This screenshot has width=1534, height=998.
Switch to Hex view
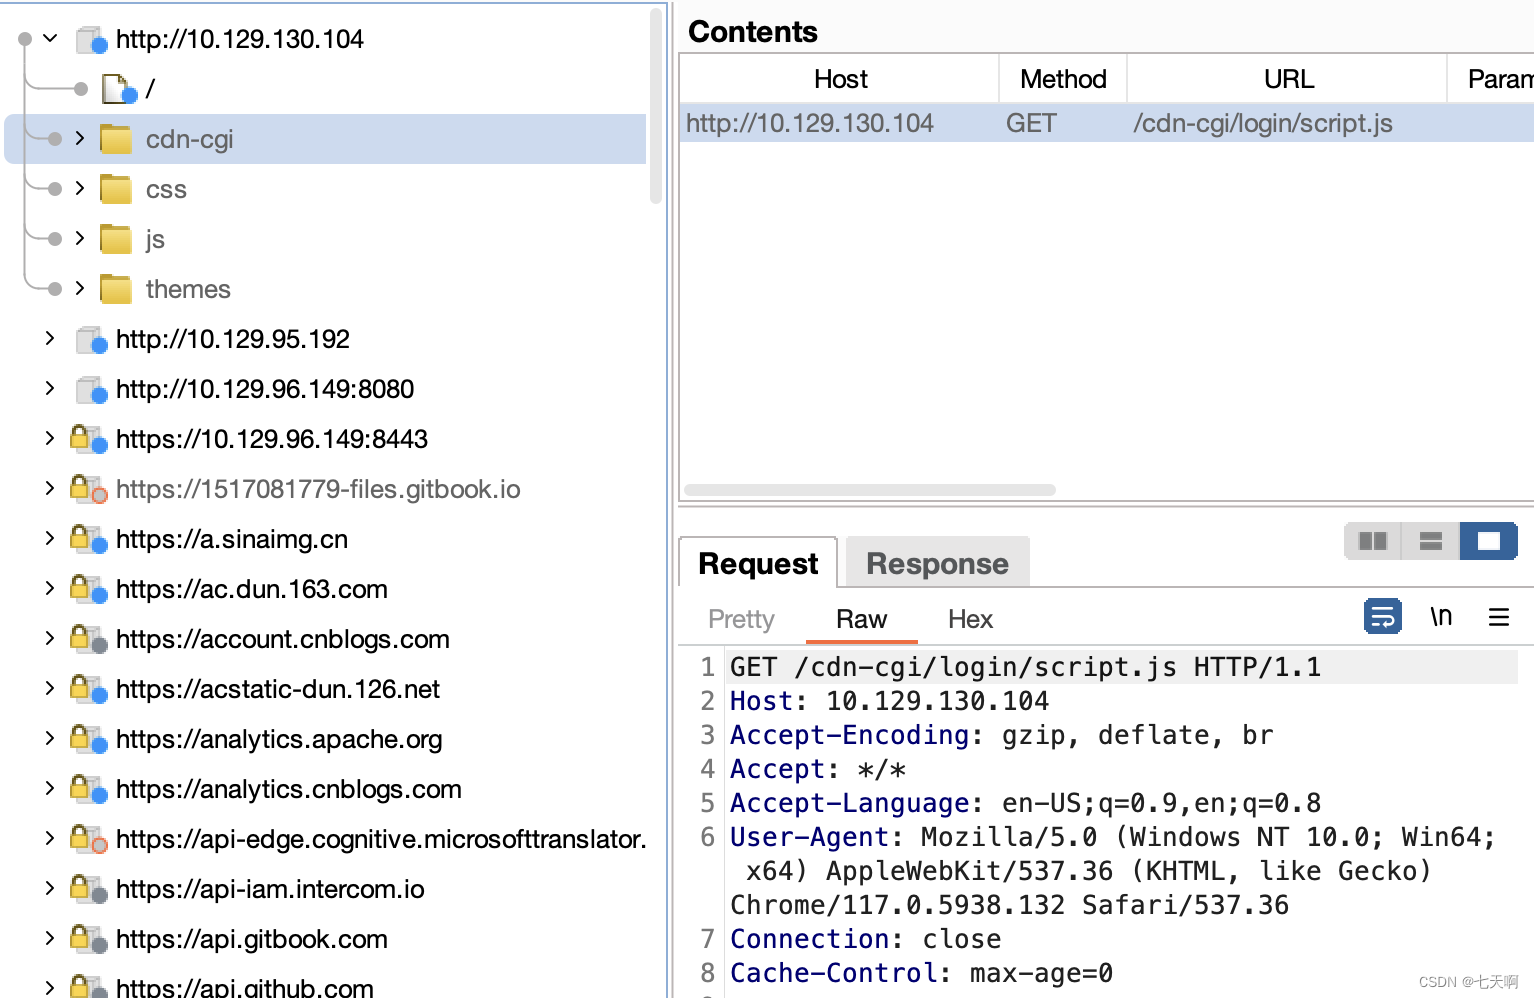pos(970,619)
